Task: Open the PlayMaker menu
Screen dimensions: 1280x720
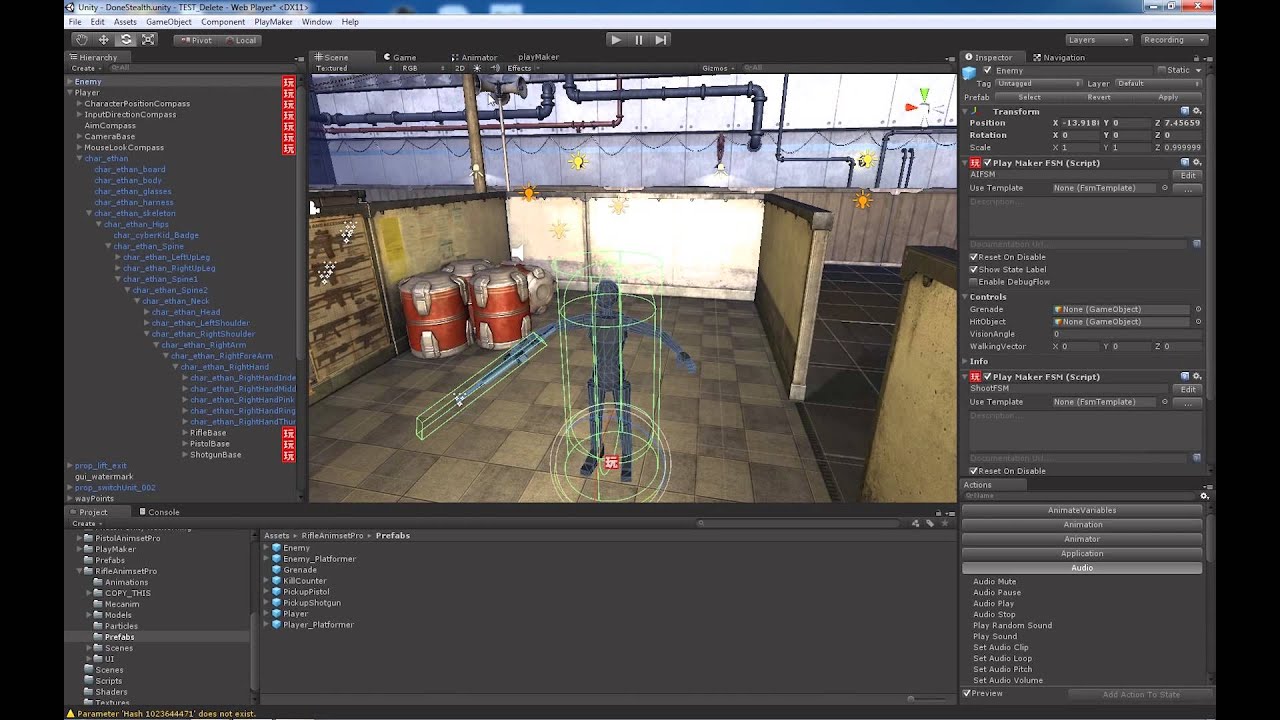Action: [273, 21]
